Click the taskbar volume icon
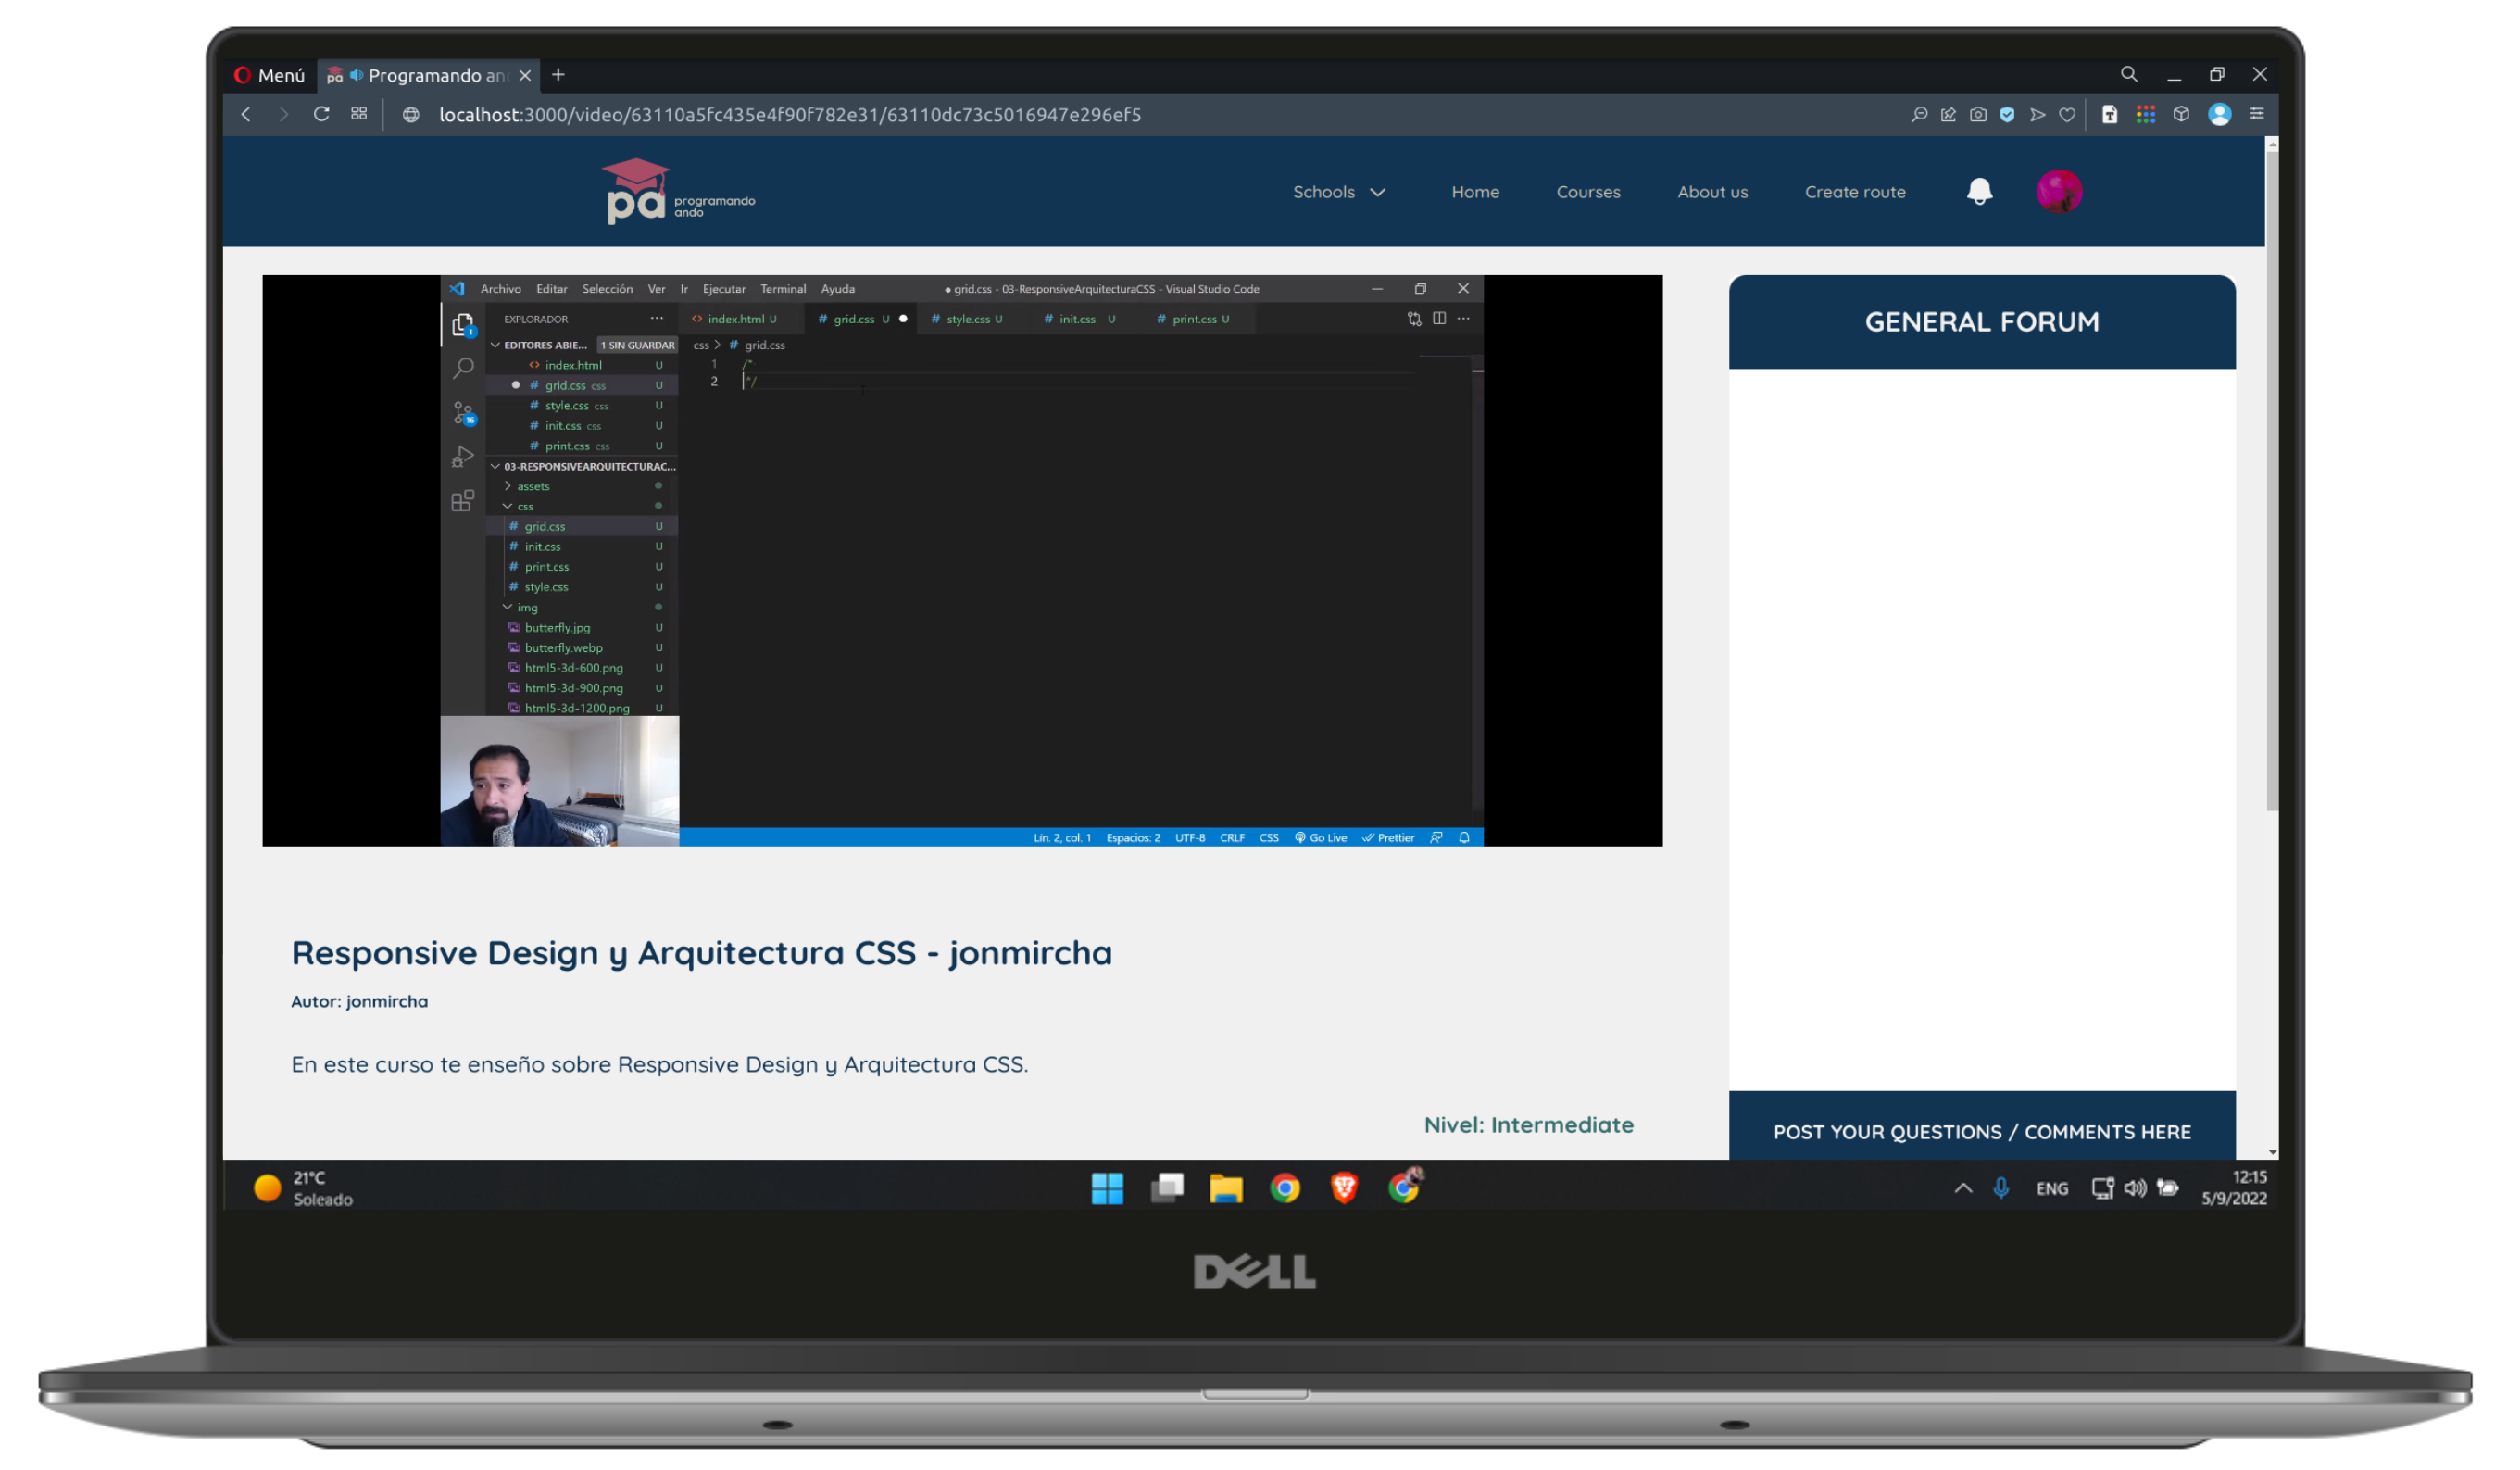Screen dimensions: 2520x1470 pos(2135,1188)
